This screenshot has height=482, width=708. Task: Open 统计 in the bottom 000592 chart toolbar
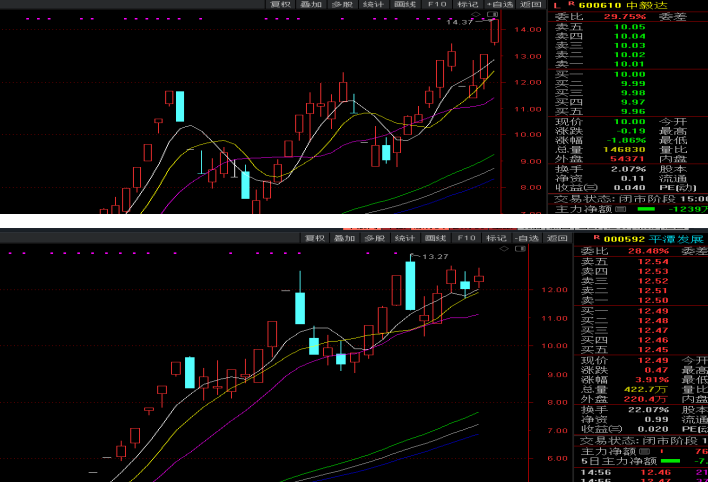tap(405, 238)
